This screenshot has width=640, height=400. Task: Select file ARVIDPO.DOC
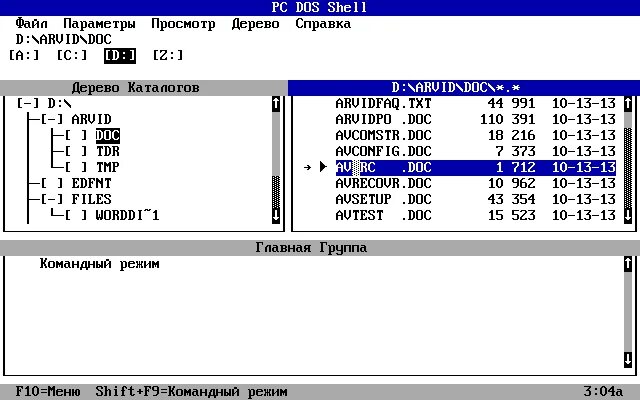tap(476, 119)
